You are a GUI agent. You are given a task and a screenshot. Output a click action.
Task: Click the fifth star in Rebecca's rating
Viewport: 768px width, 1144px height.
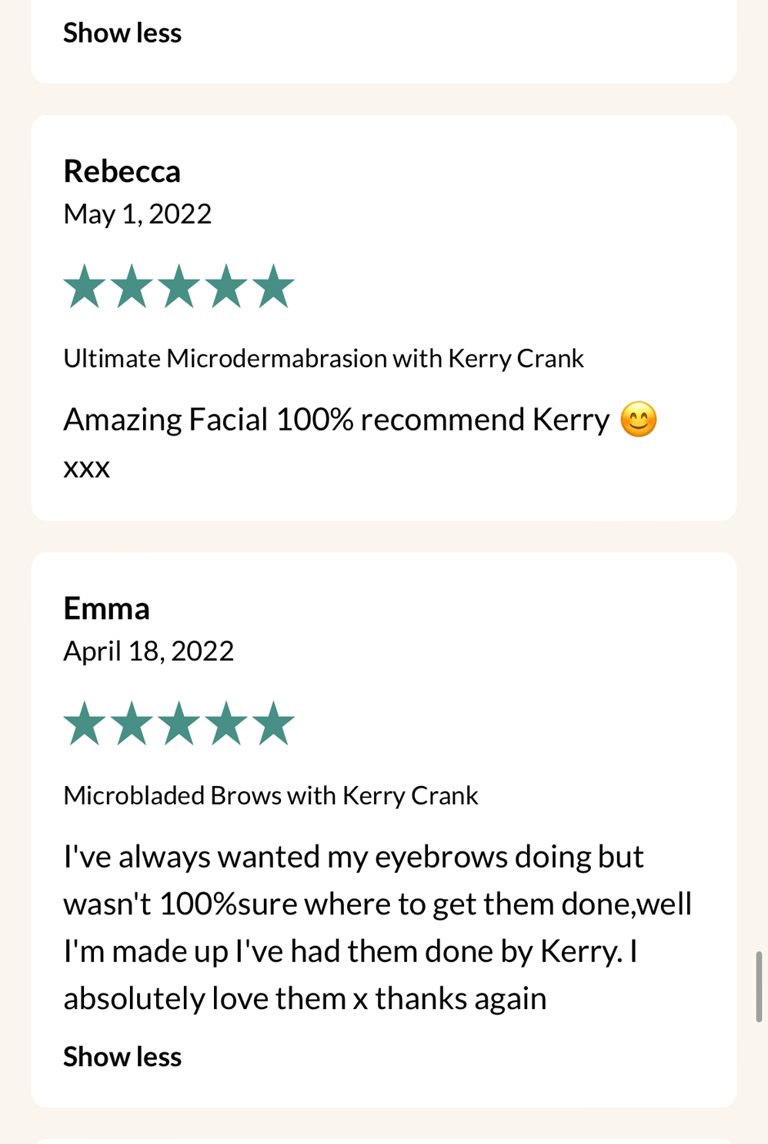click(273, 288)
